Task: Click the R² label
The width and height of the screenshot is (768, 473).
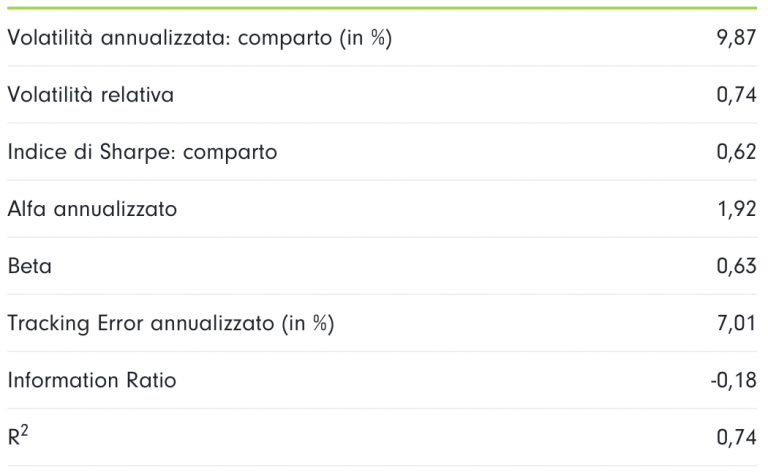Action: (19, 437)
